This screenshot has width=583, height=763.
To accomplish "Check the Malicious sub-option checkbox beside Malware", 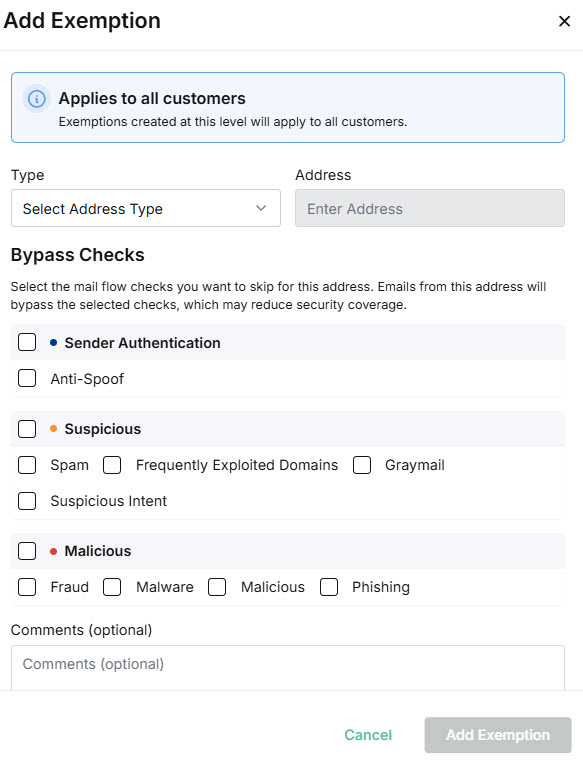I will [x=217, y=587].
